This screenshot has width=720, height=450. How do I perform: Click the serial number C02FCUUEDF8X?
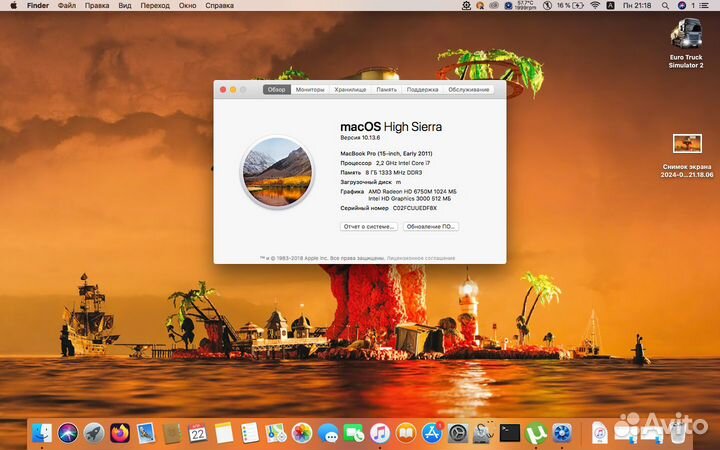click(x=415, y=208)
